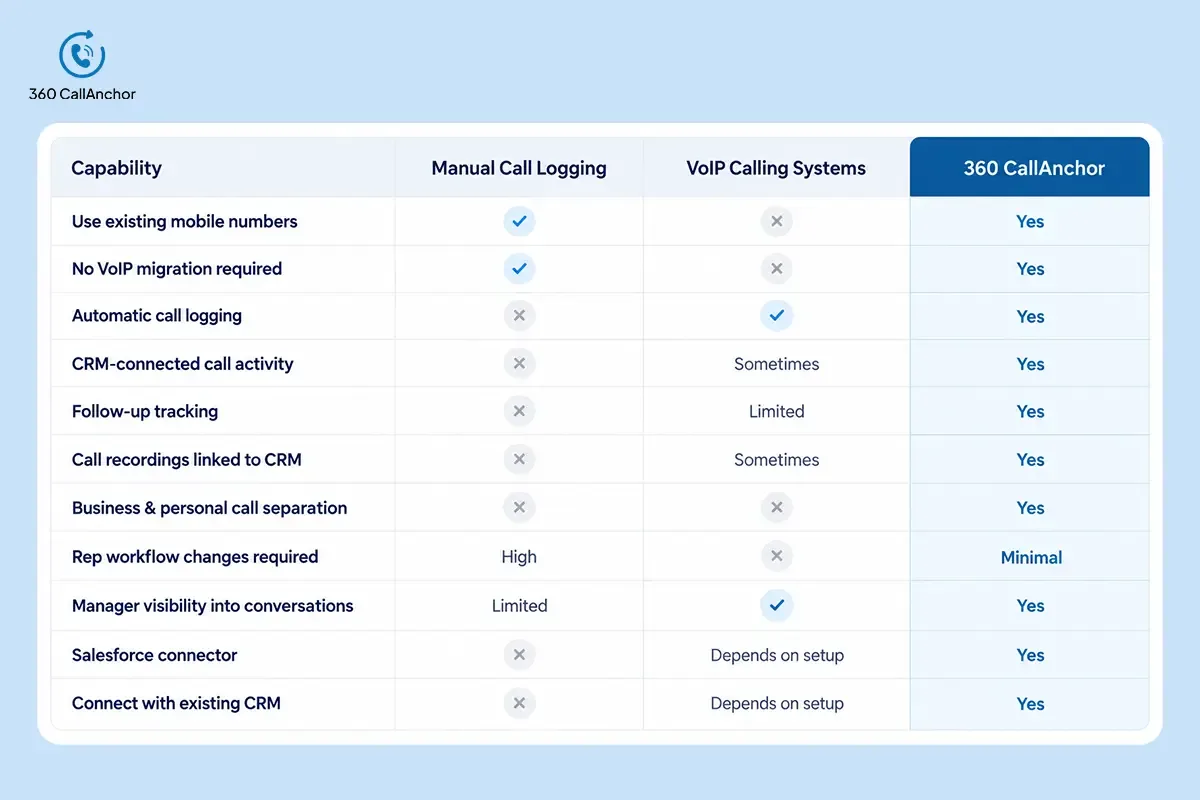The height and width of the screenshot is (800, 1200).
Task: Click the check icon for VoIP automatic call logging
Action: click(x=776, y=316)
